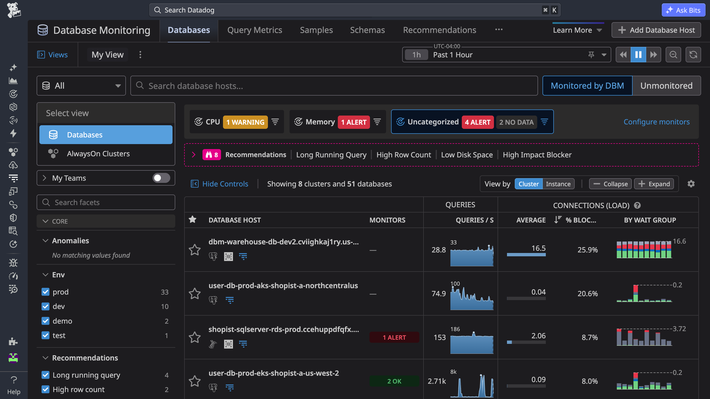Star the user-db-prod-aks-shopist host
This screenshot has width=710, height=399.
[x=195, y=293]
